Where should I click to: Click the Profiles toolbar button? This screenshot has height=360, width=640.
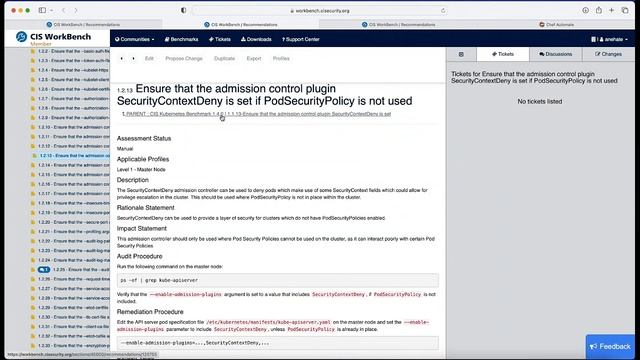[x=281, y=58]
